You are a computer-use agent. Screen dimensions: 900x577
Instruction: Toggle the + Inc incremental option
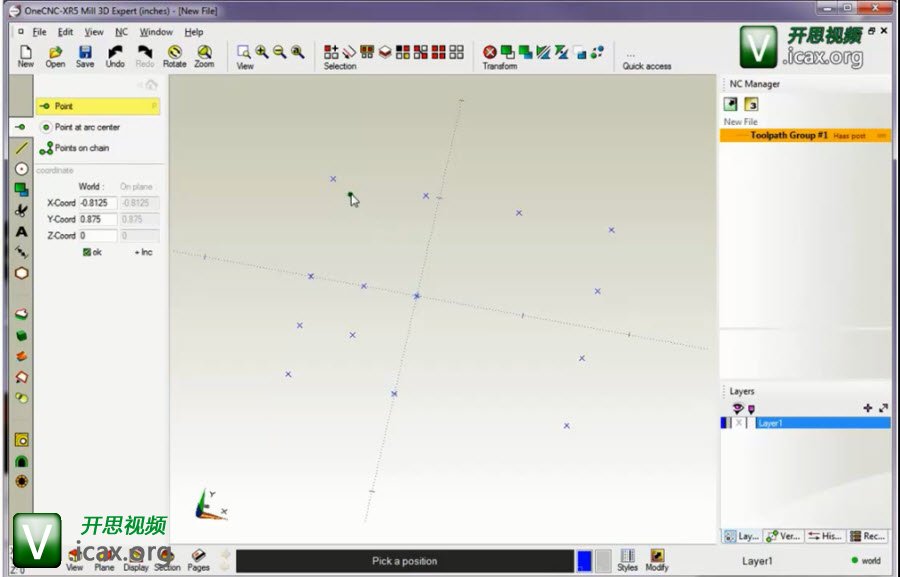click(143, 252)
